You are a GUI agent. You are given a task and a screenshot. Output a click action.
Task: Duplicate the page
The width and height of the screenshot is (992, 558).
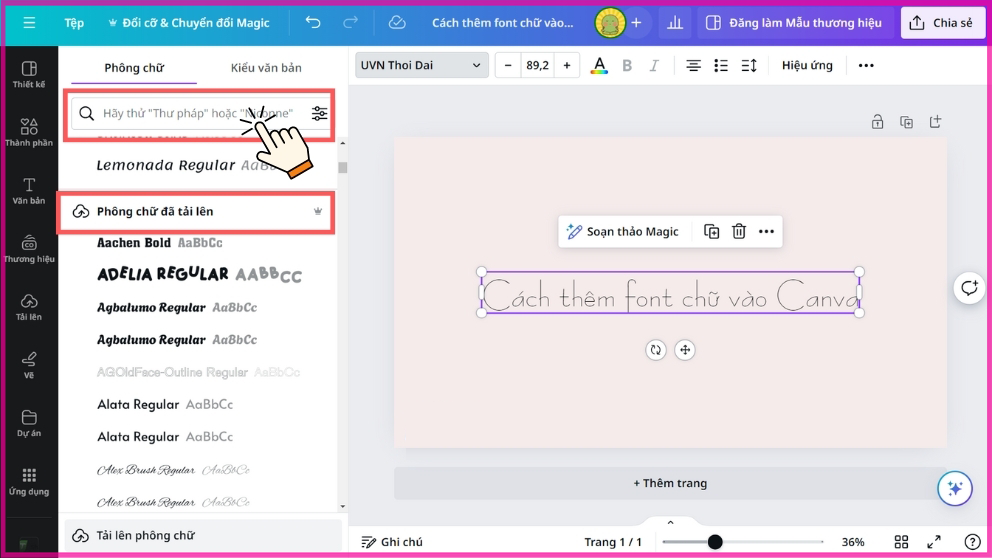[906, 121]
